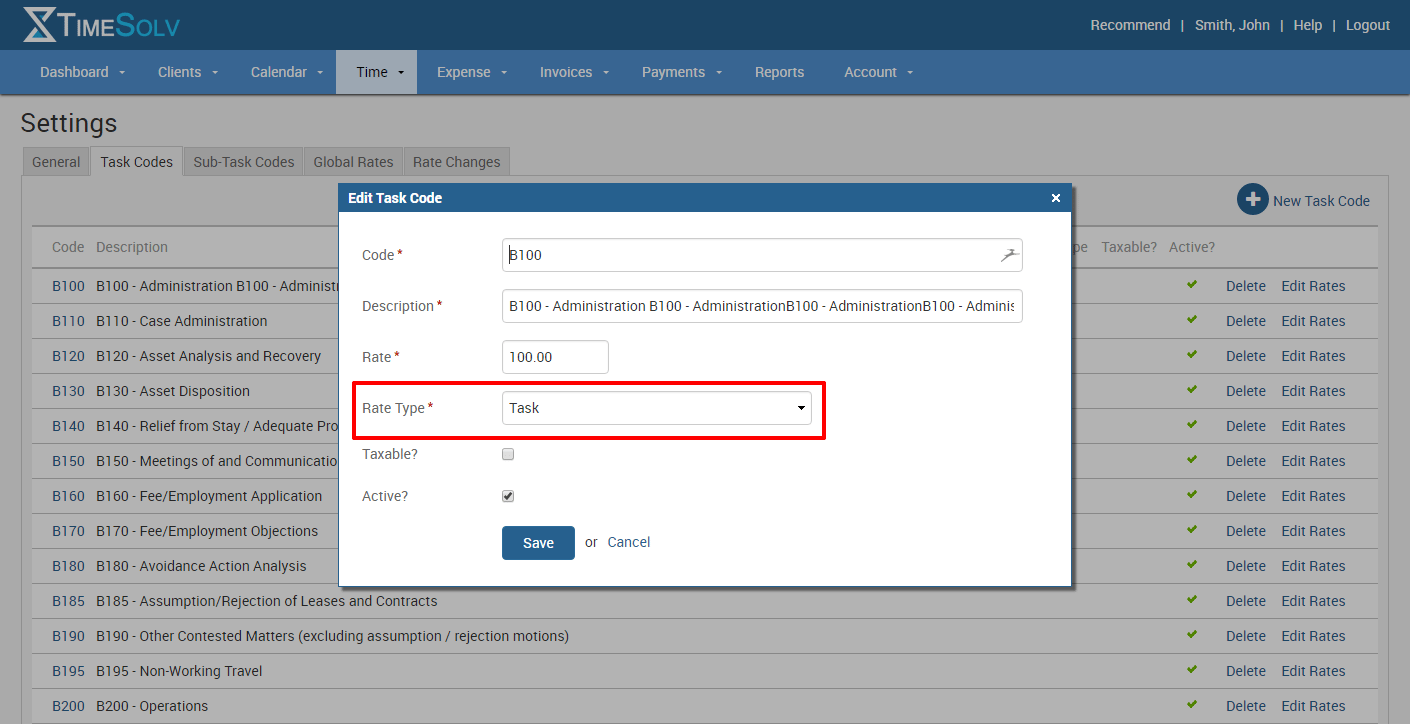
Task: Click Cancel to discard changes
Action: coord(628,541)
